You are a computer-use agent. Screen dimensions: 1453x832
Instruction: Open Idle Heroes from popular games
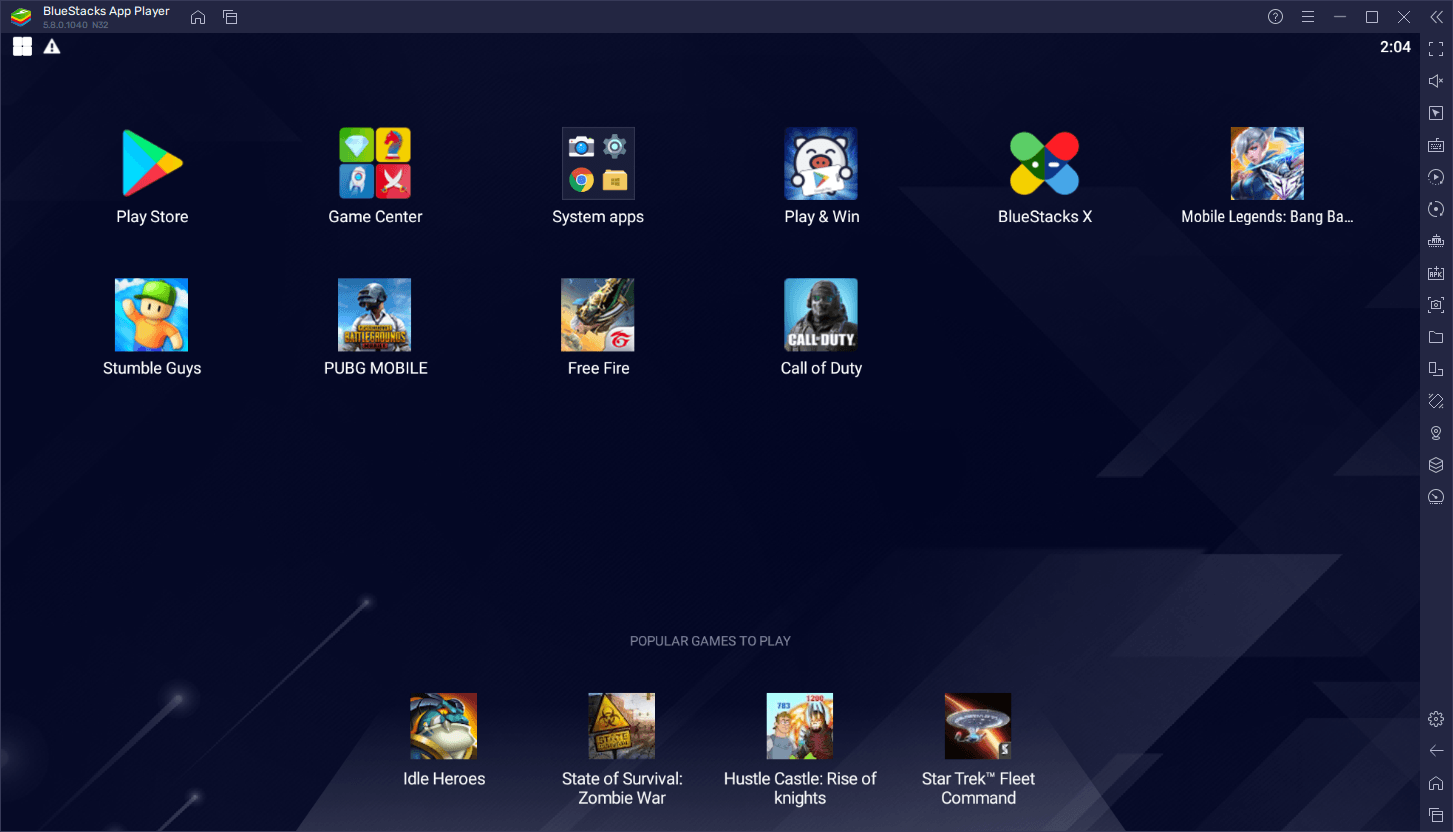[443, 725]
